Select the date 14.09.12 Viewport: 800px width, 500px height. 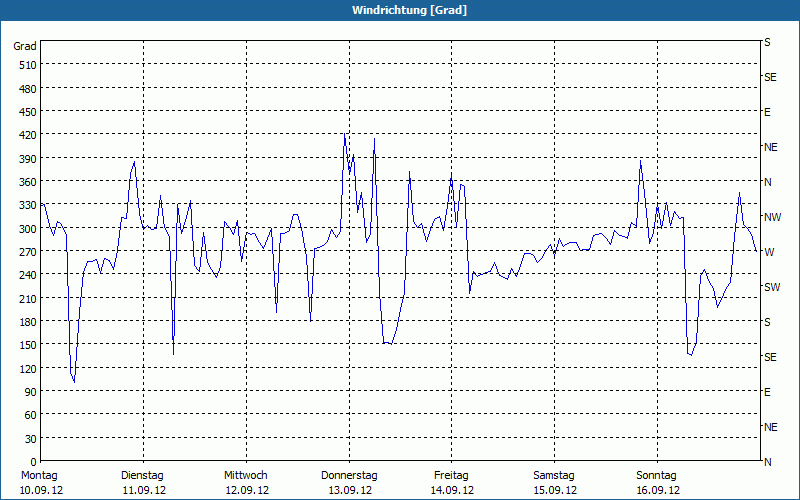click(x=452, y=490)
